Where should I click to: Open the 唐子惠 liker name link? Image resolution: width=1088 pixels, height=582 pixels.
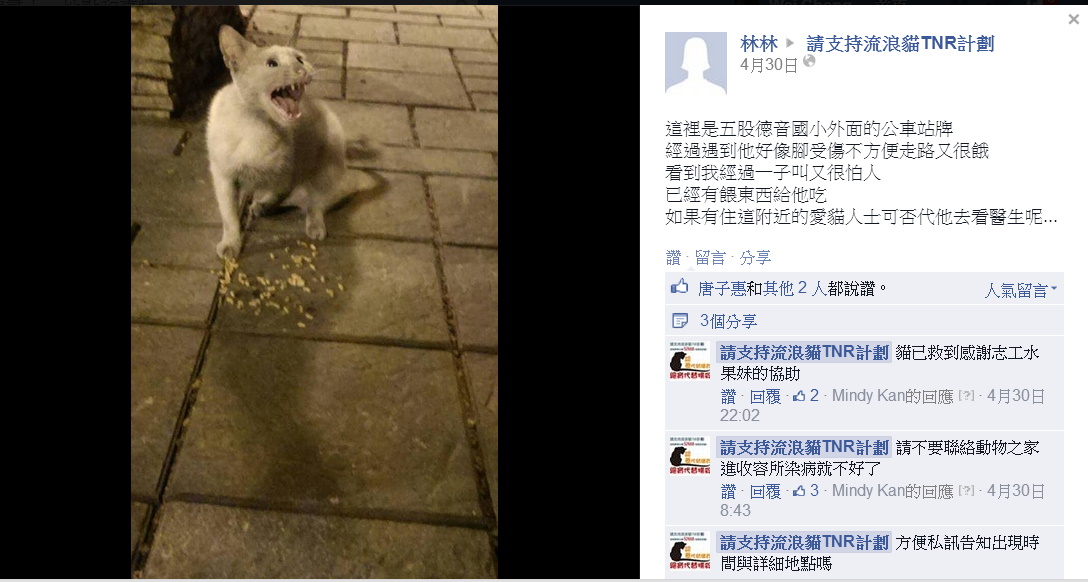point(722,289)
